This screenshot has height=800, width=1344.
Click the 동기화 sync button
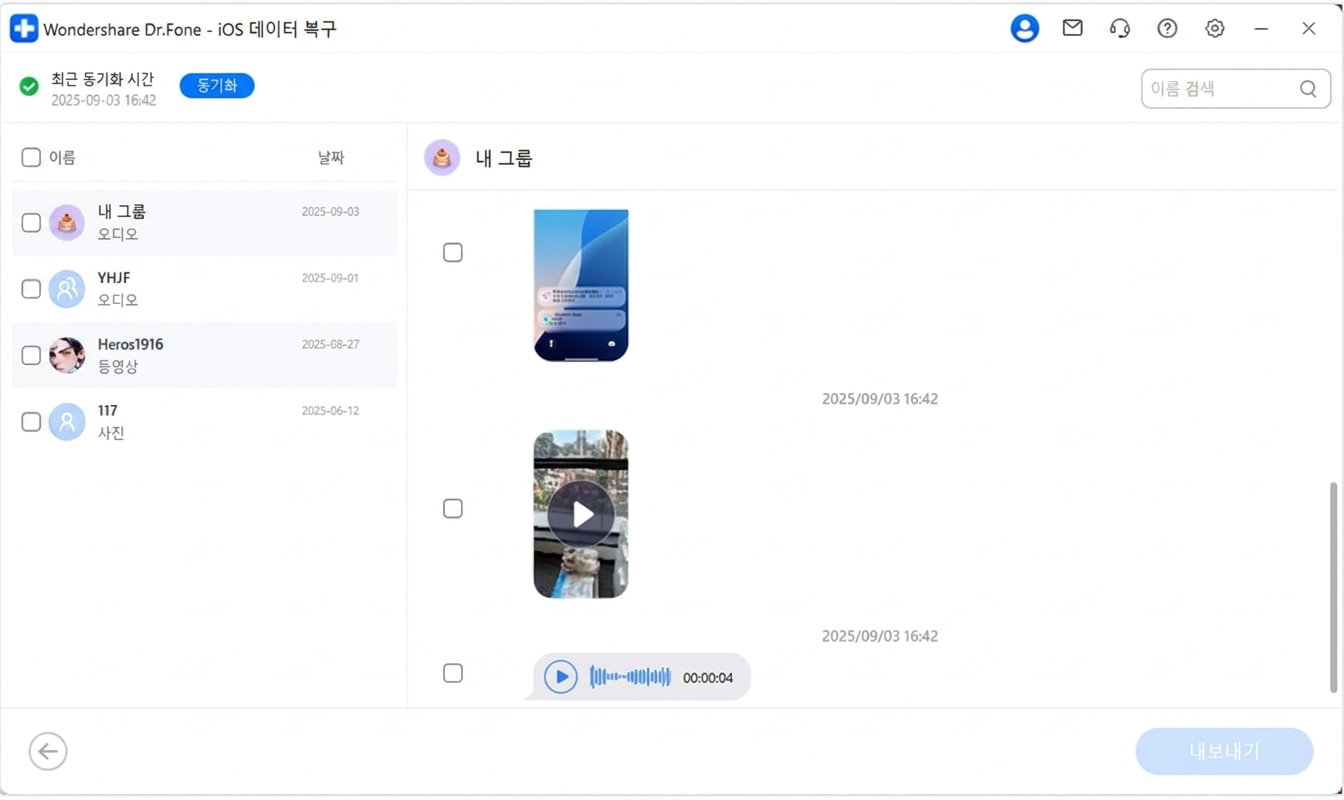[x=217, y=86]
